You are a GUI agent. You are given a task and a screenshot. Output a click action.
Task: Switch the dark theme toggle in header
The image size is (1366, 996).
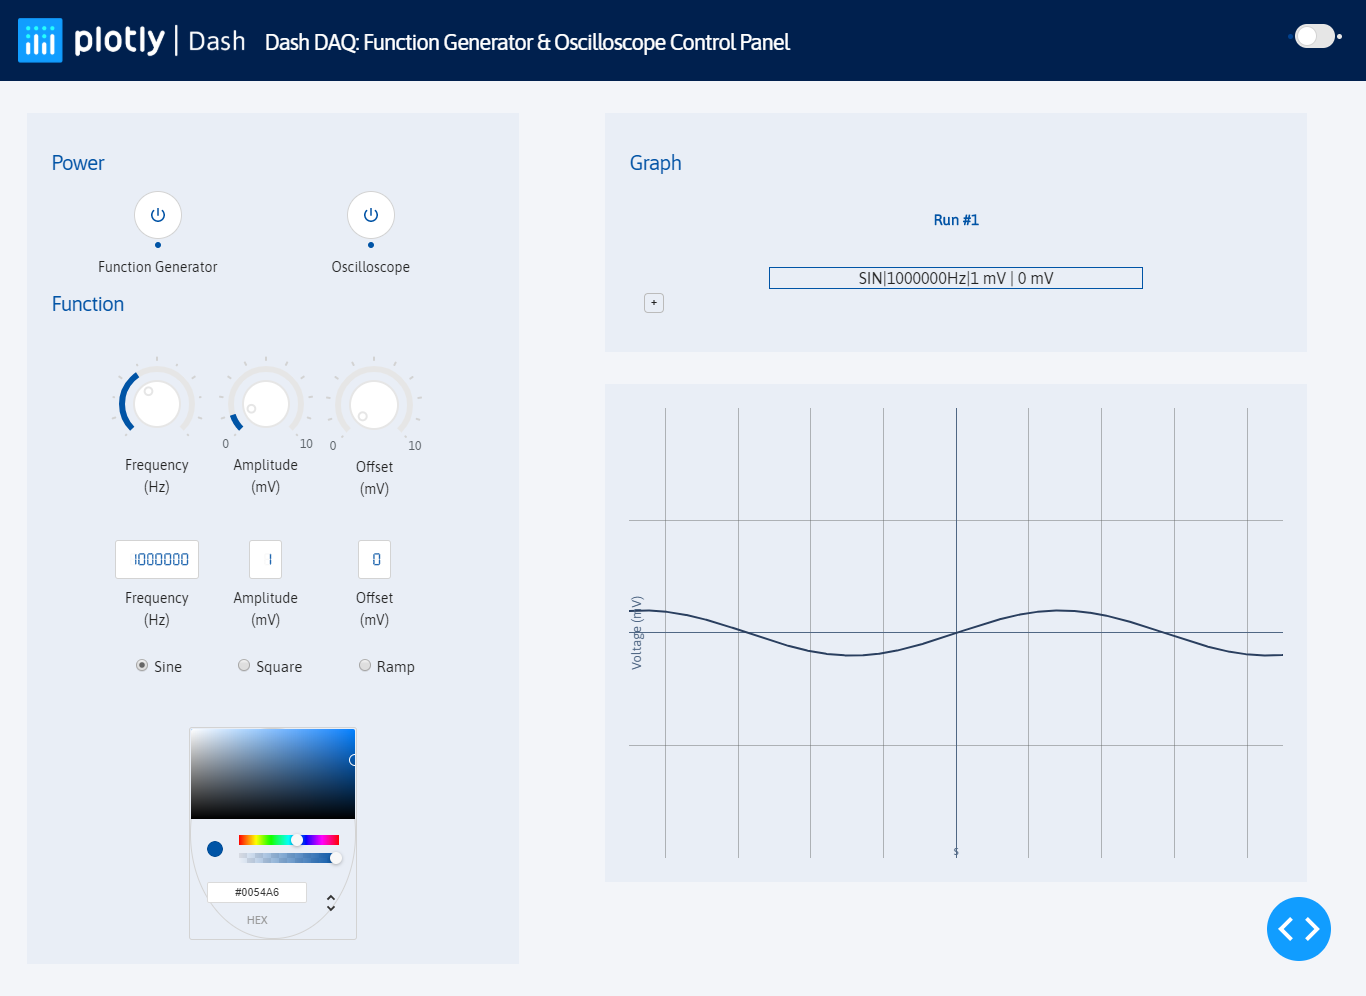pyautogui.click(x=1315, y=36)
